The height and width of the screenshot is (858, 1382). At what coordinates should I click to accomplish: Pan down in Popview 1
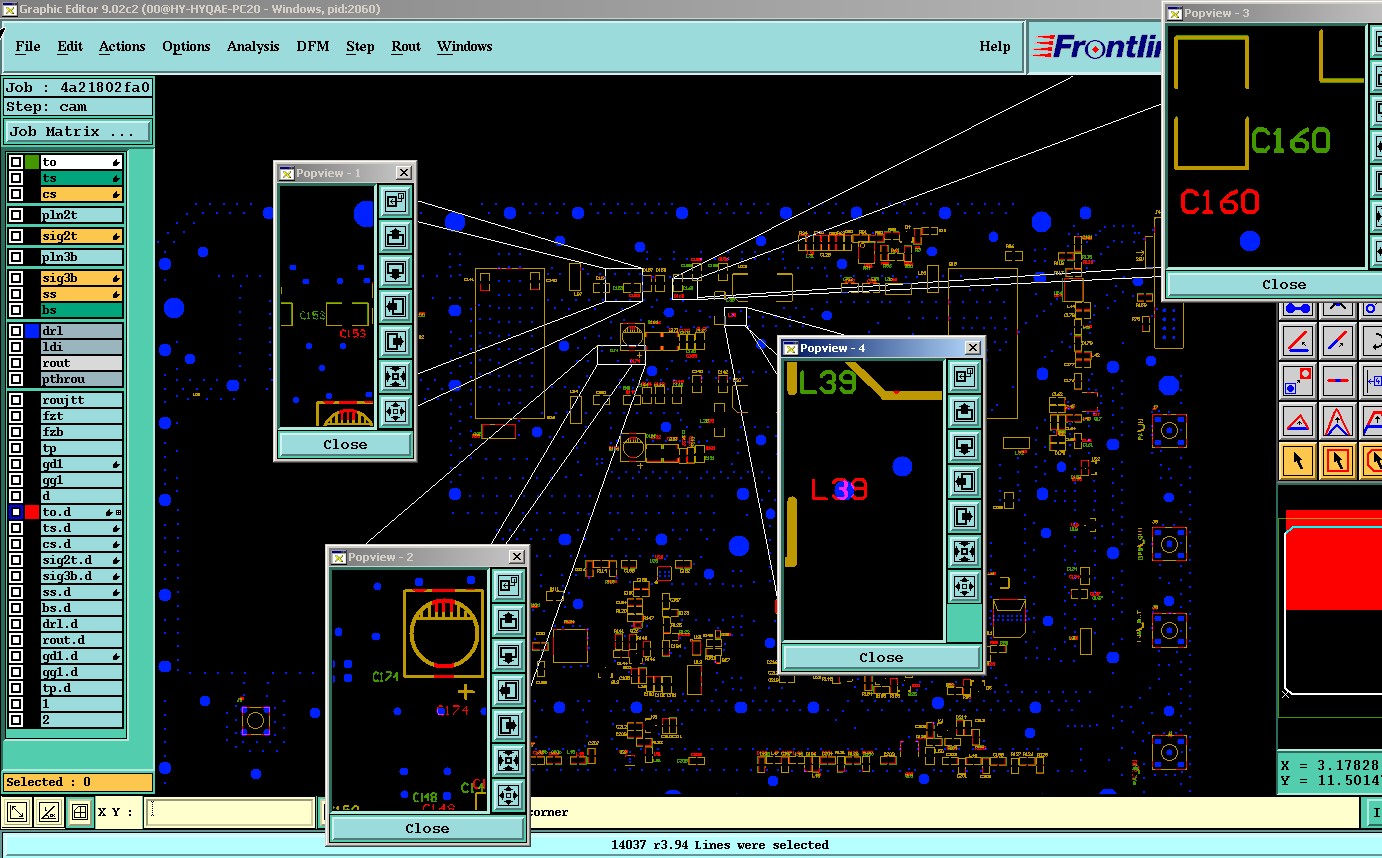click(x=395, y=271)
